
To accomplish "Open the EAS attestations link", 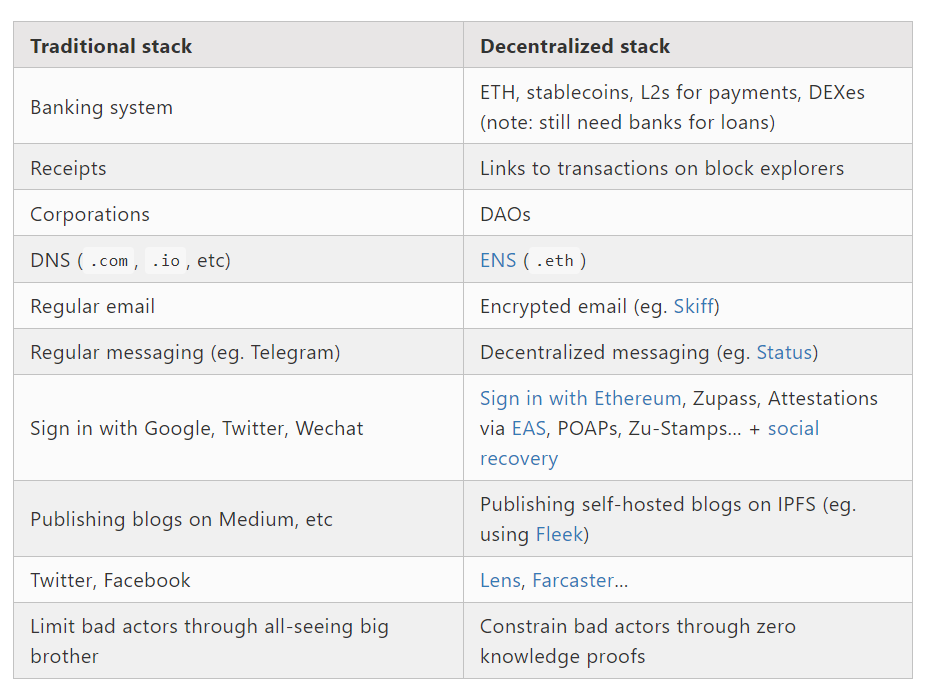I will click(x=528, y=428).
